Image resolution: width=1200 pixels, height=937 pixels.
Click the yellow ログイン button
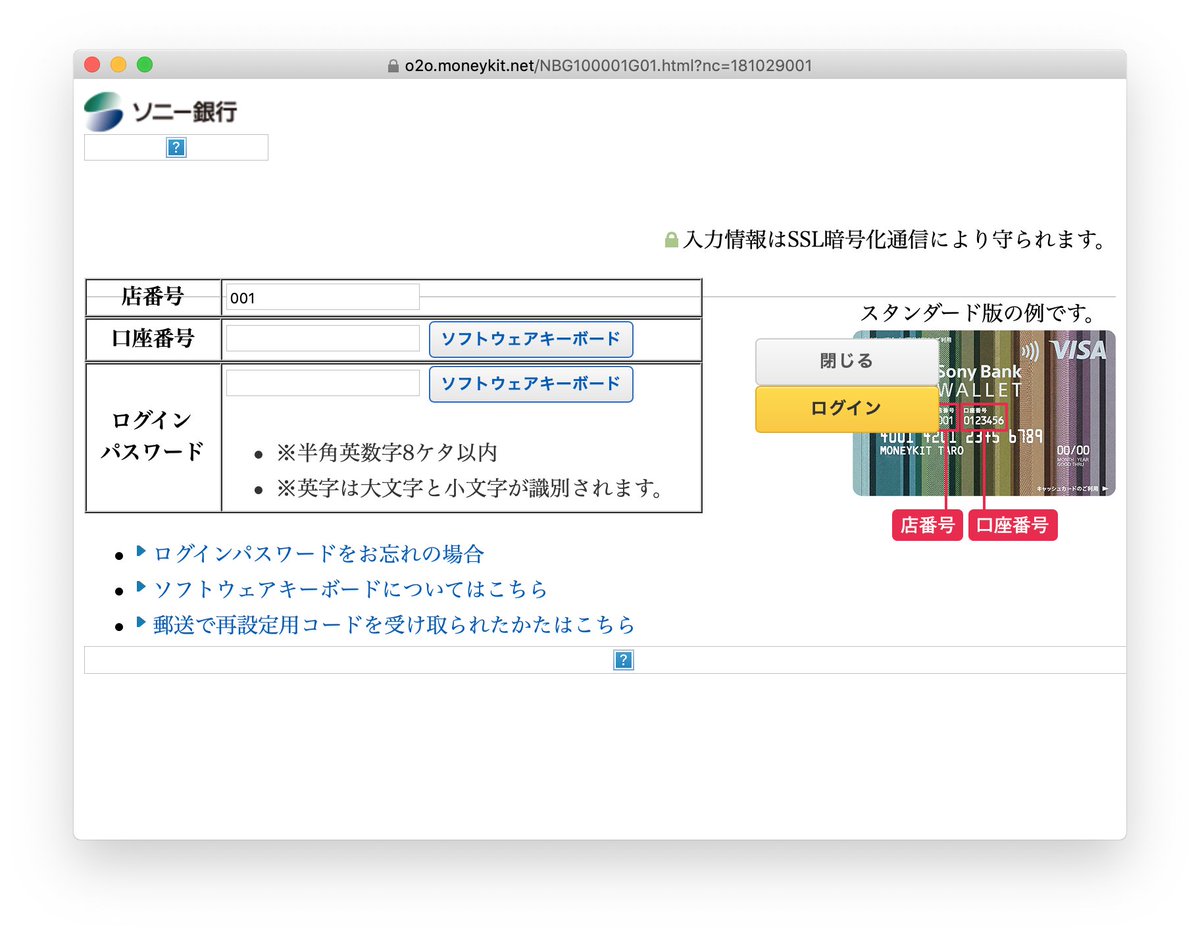[847, 409]
